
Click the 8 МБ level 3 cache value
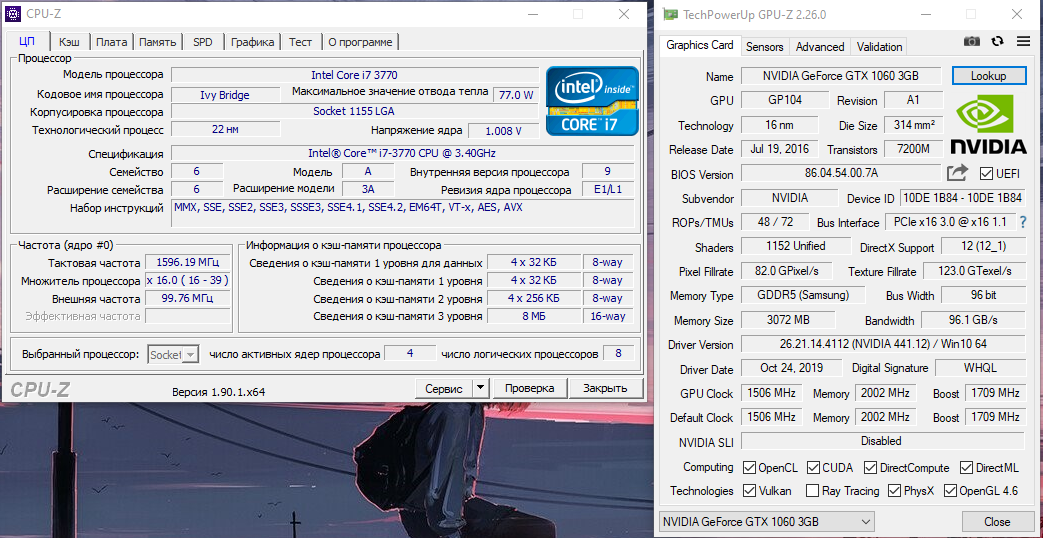tap(533, 316)
